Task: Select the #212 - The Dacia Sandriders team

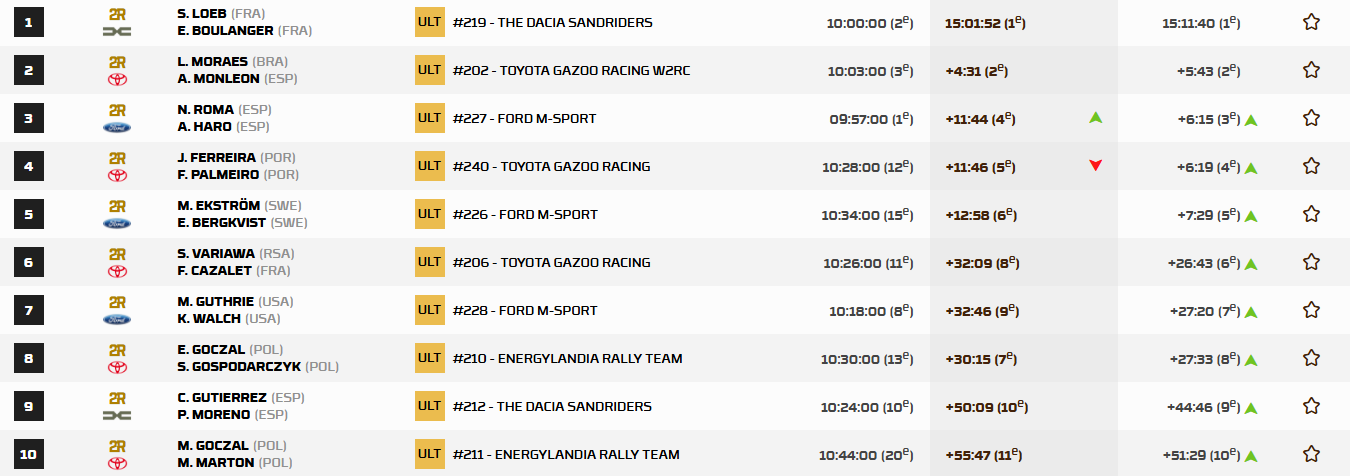Action: click(552, 406)
